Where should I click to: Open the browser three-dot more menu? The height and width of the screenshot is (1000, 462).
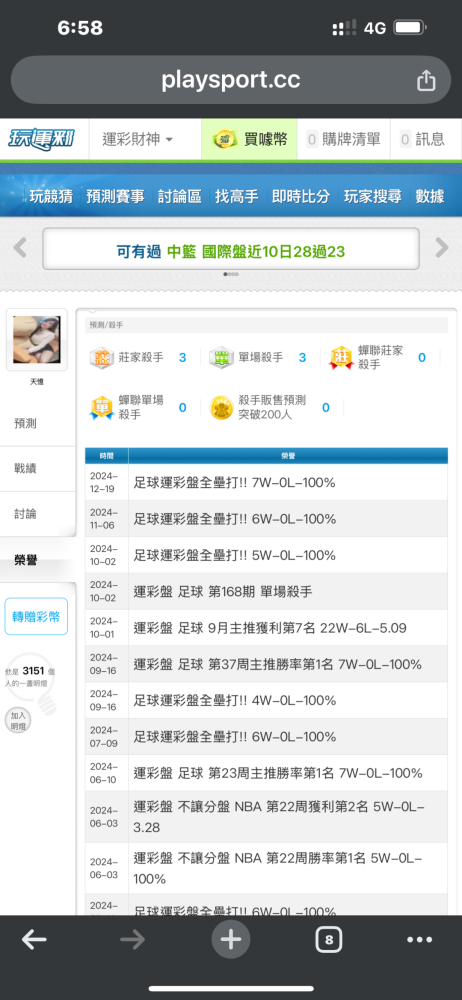(419, 939)
